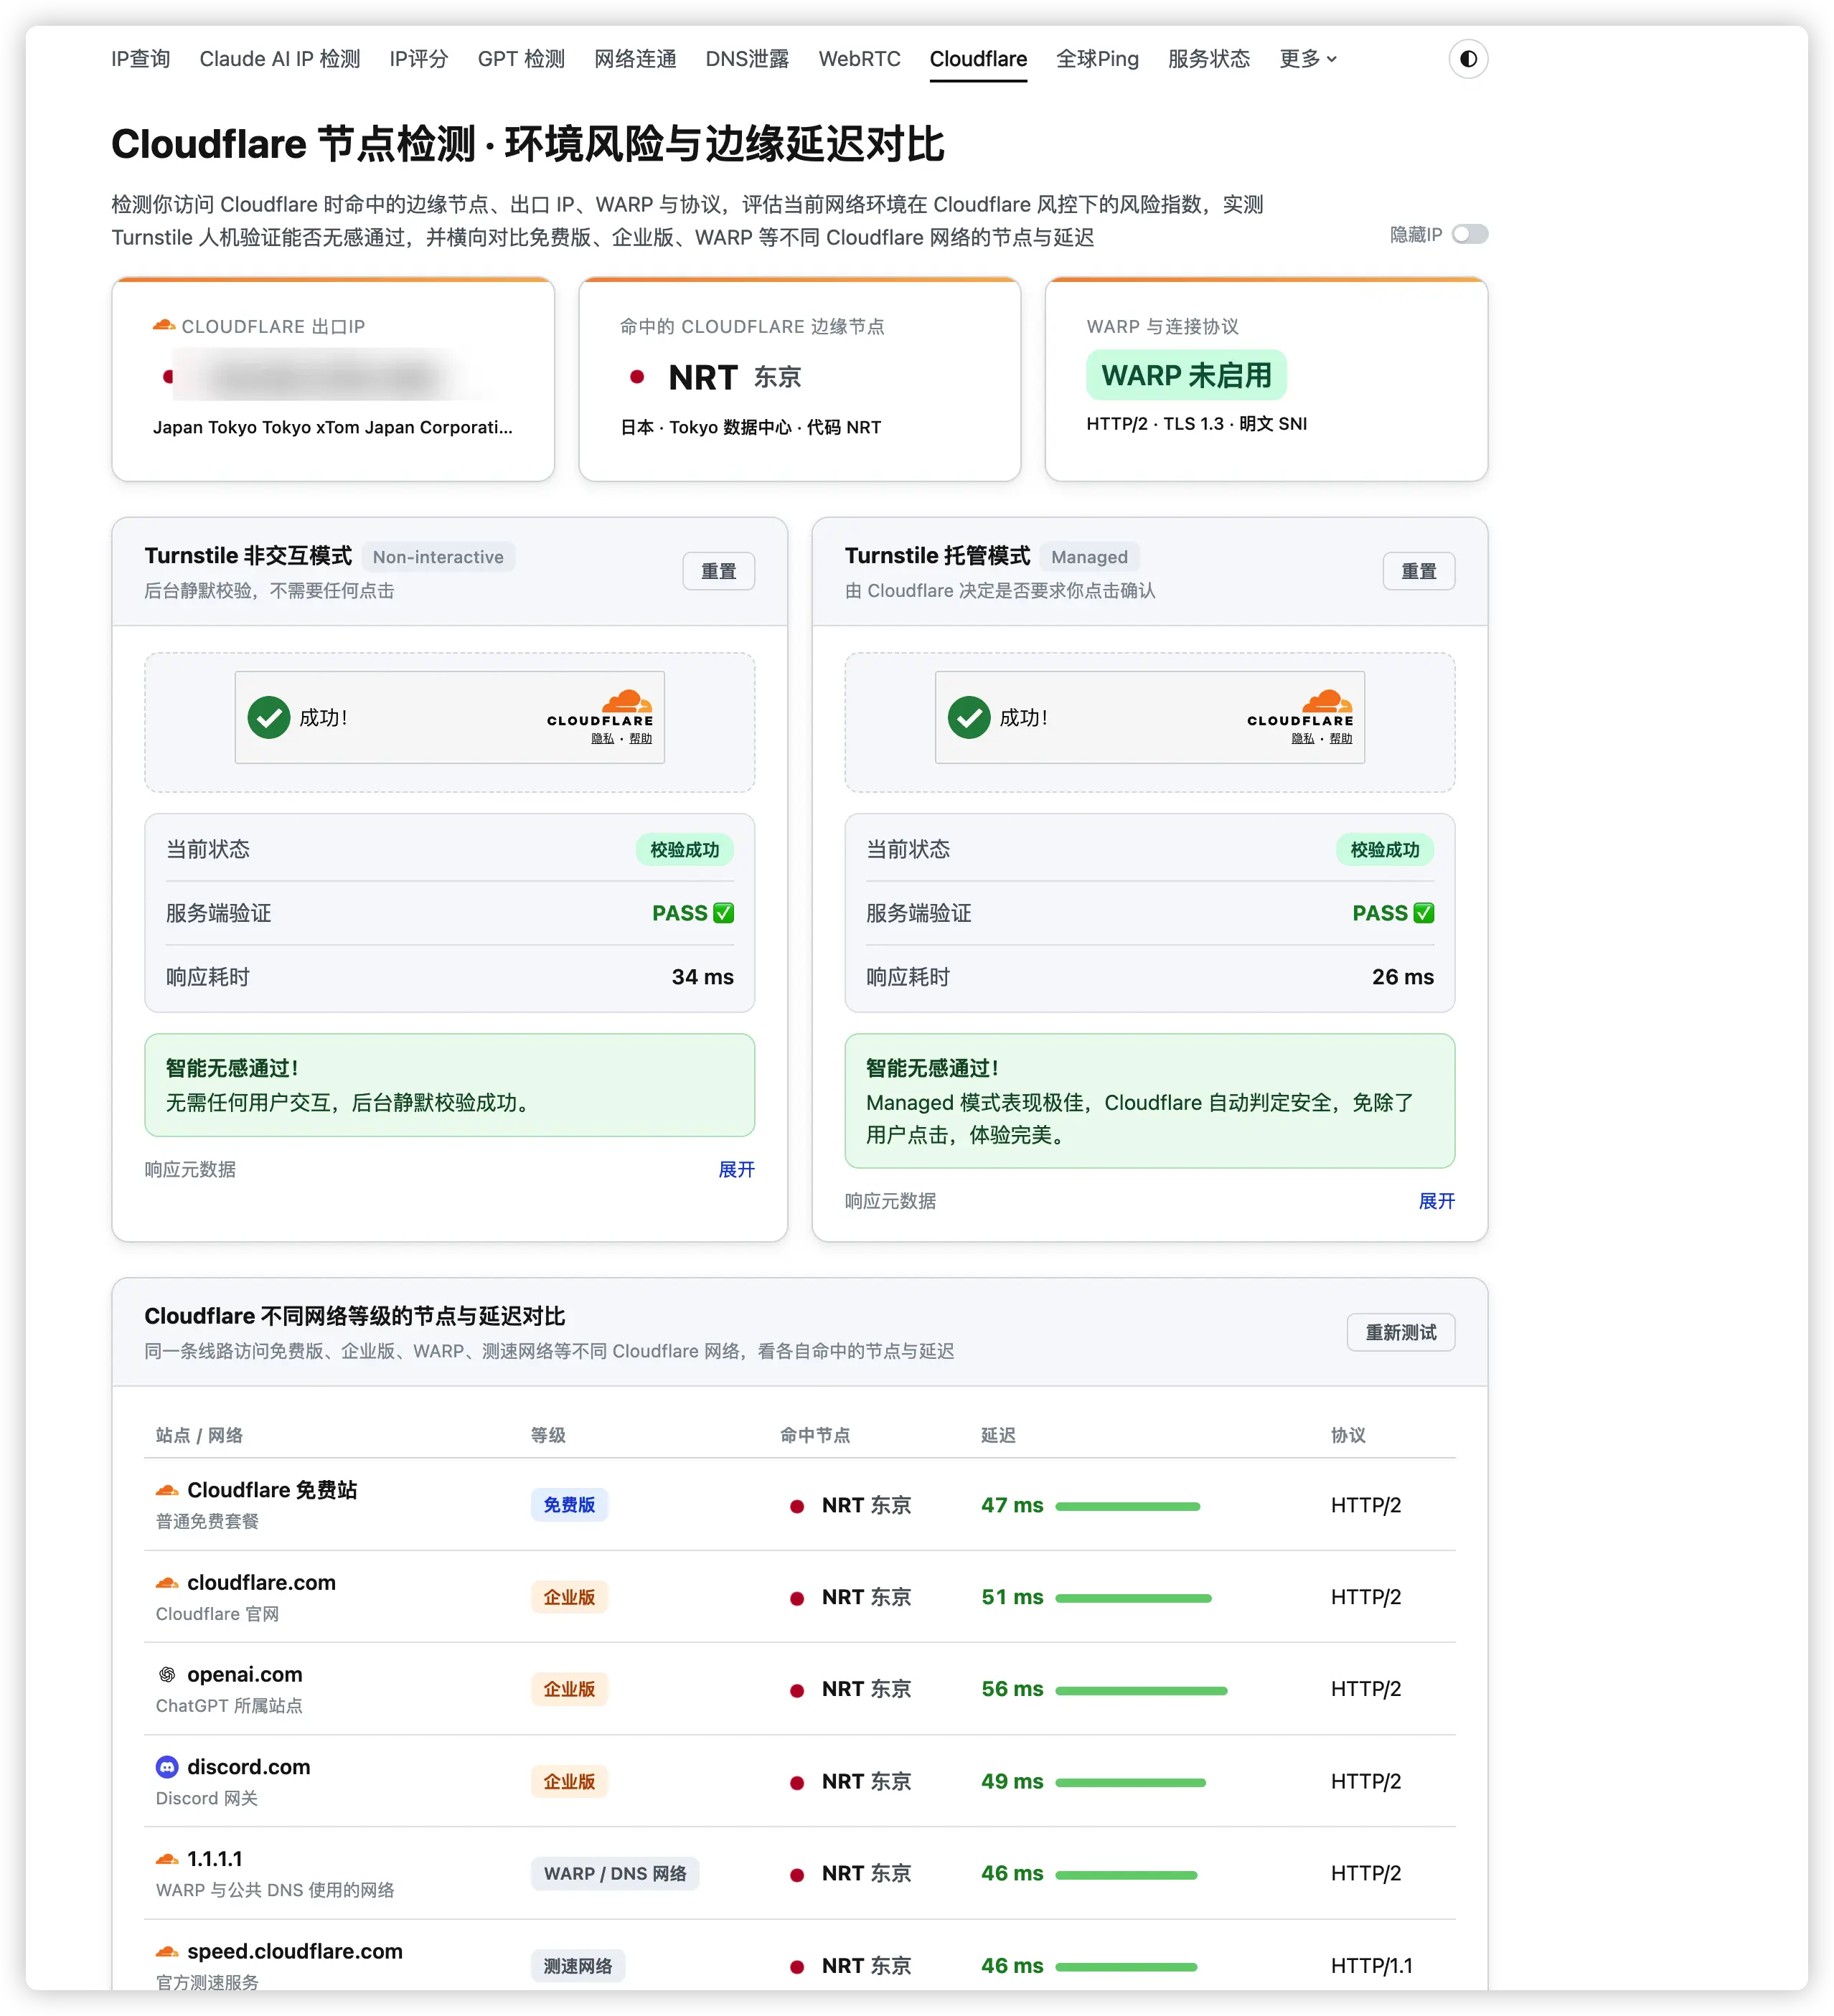This screenshot has width=1834, height=2016.
Task: Click the 47 ms latency bar
Action: [x=1127, y=1506]
